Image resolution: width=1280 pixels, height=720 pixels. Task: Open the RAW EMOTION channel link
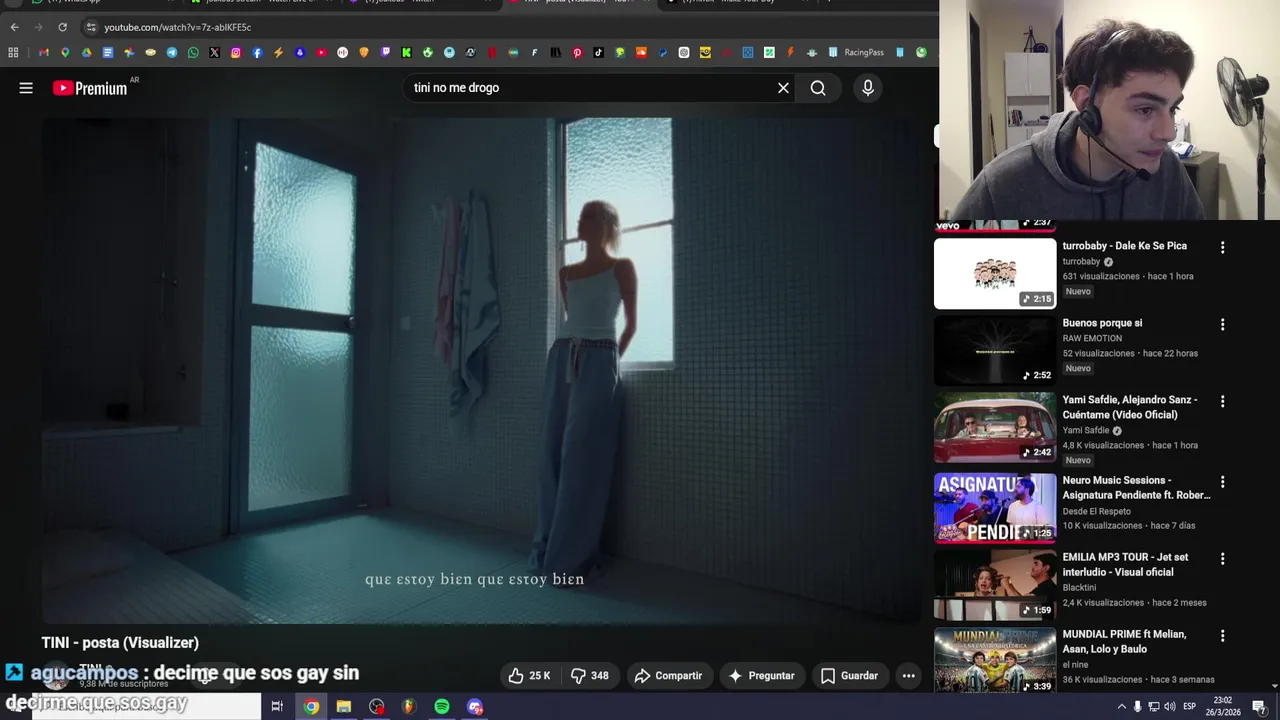tap(1092, 339)
